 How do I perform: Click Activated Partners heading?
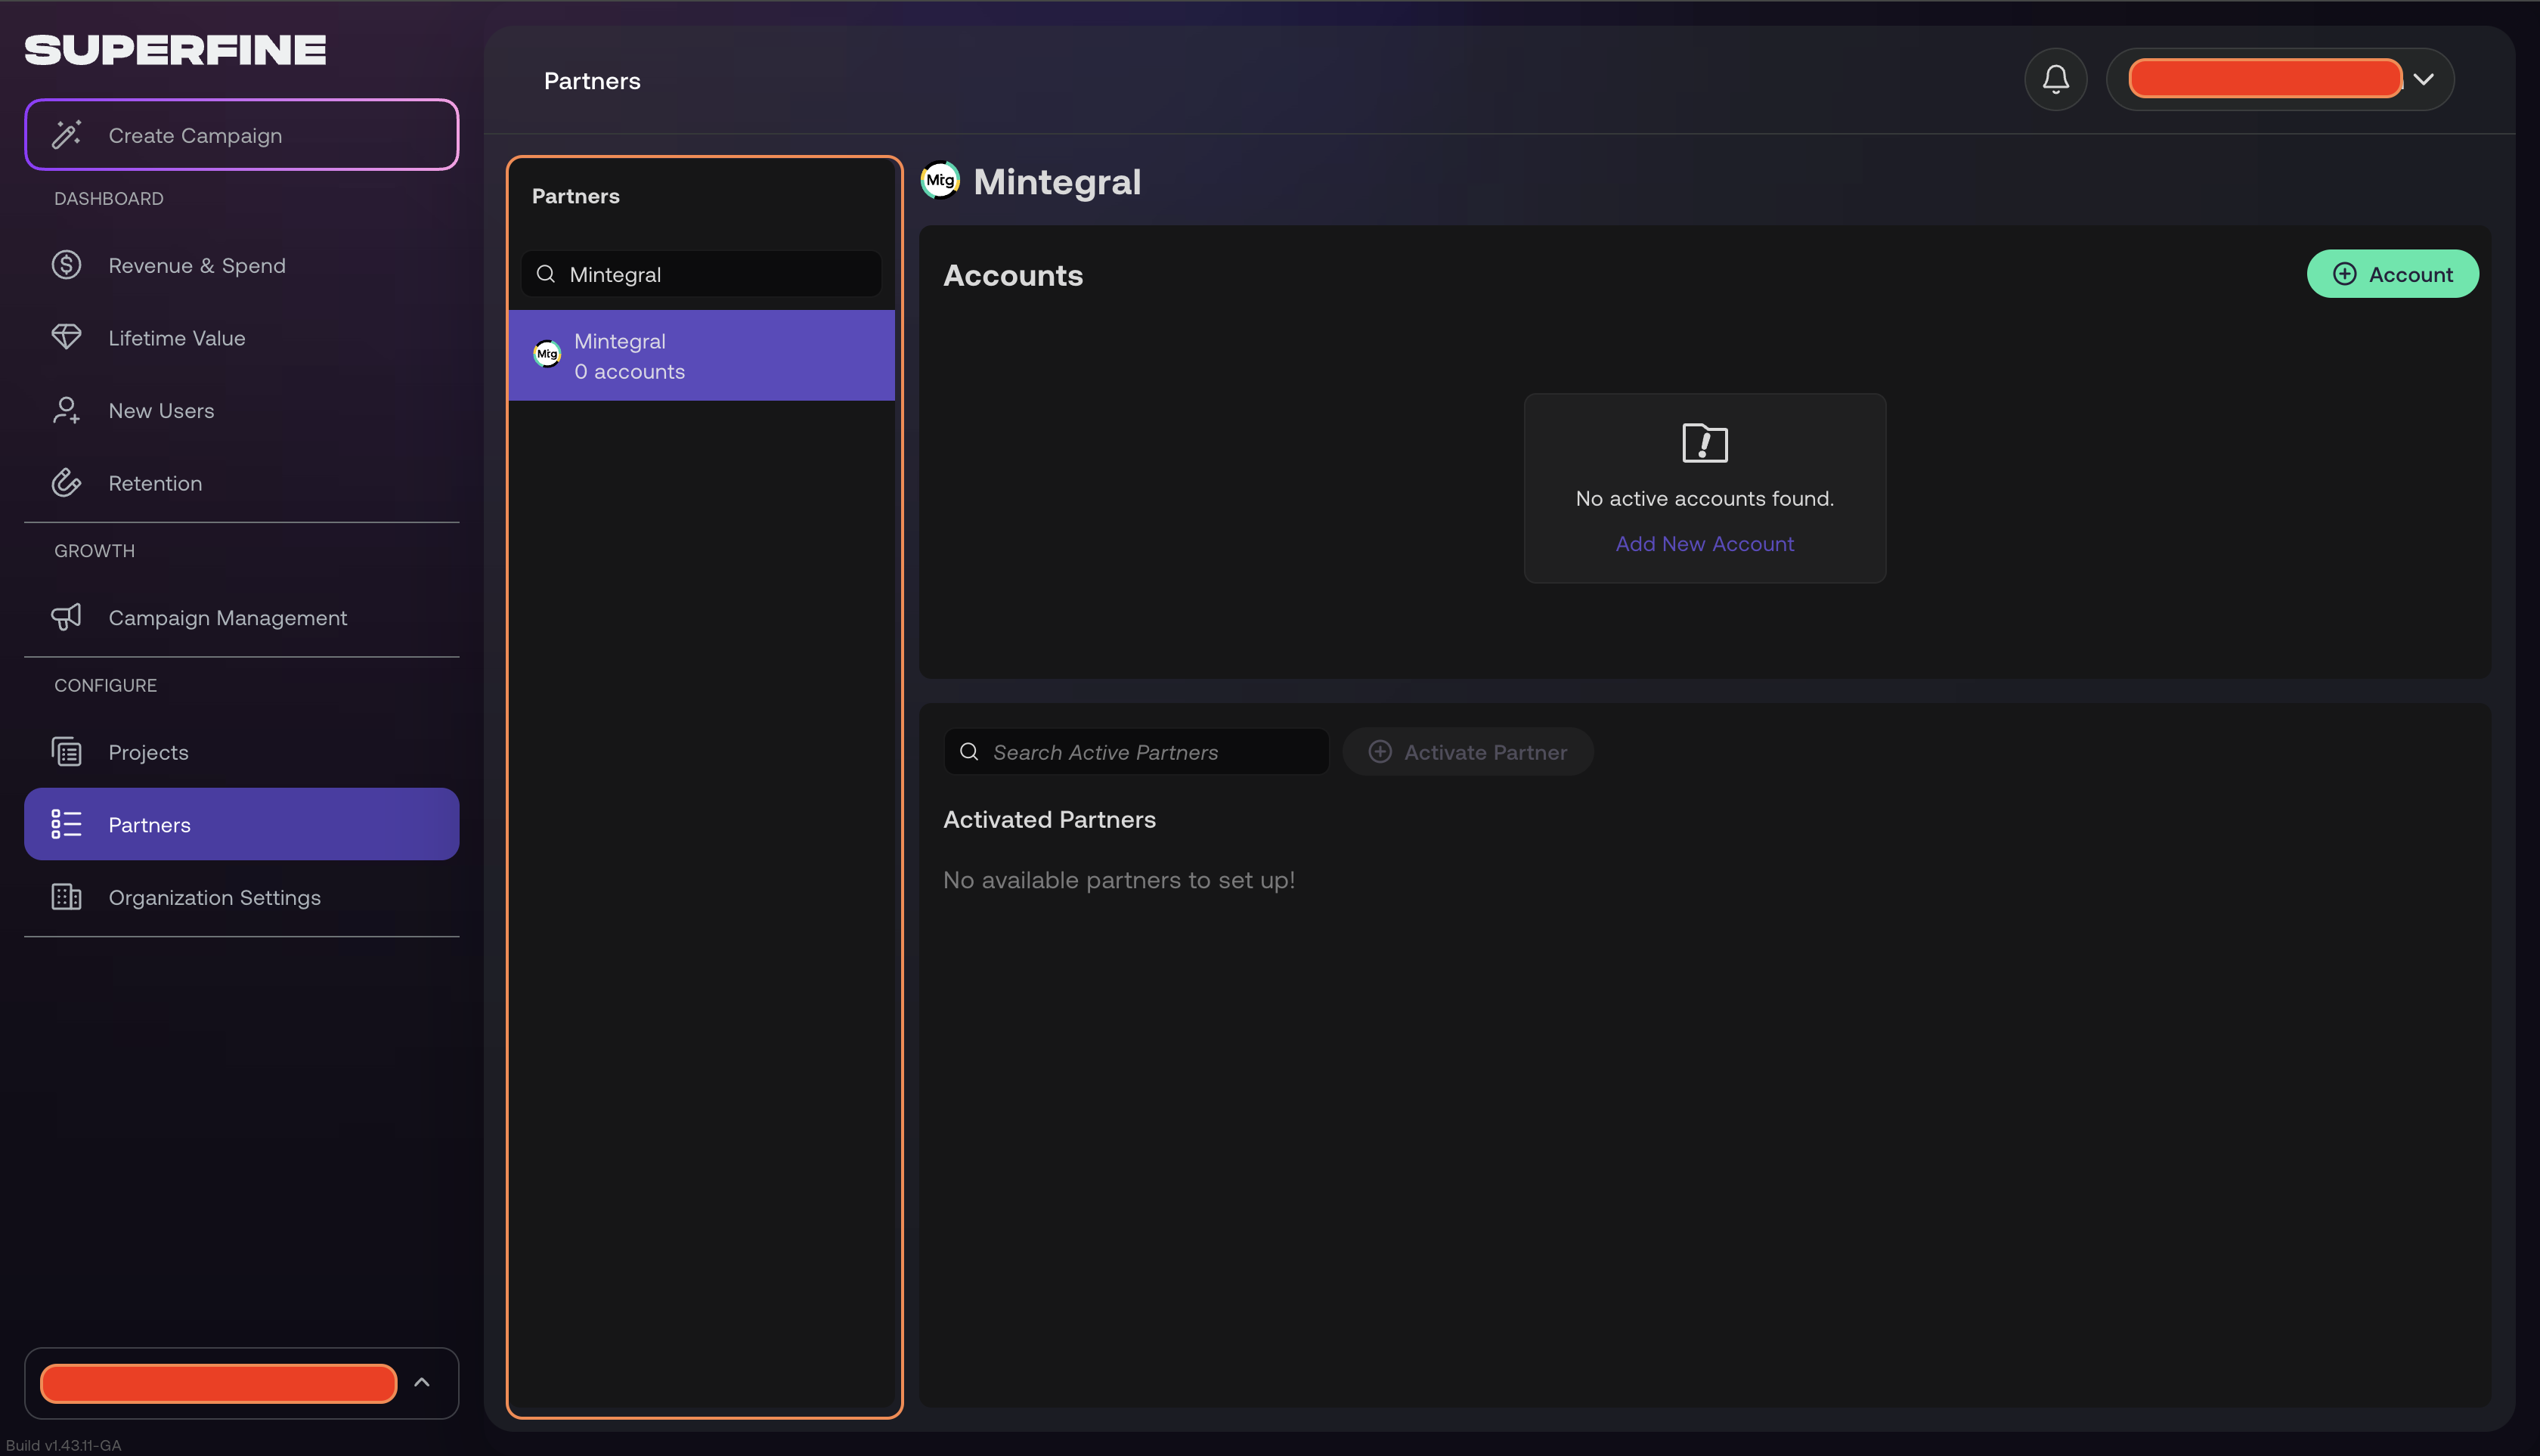coord(1049,819)
